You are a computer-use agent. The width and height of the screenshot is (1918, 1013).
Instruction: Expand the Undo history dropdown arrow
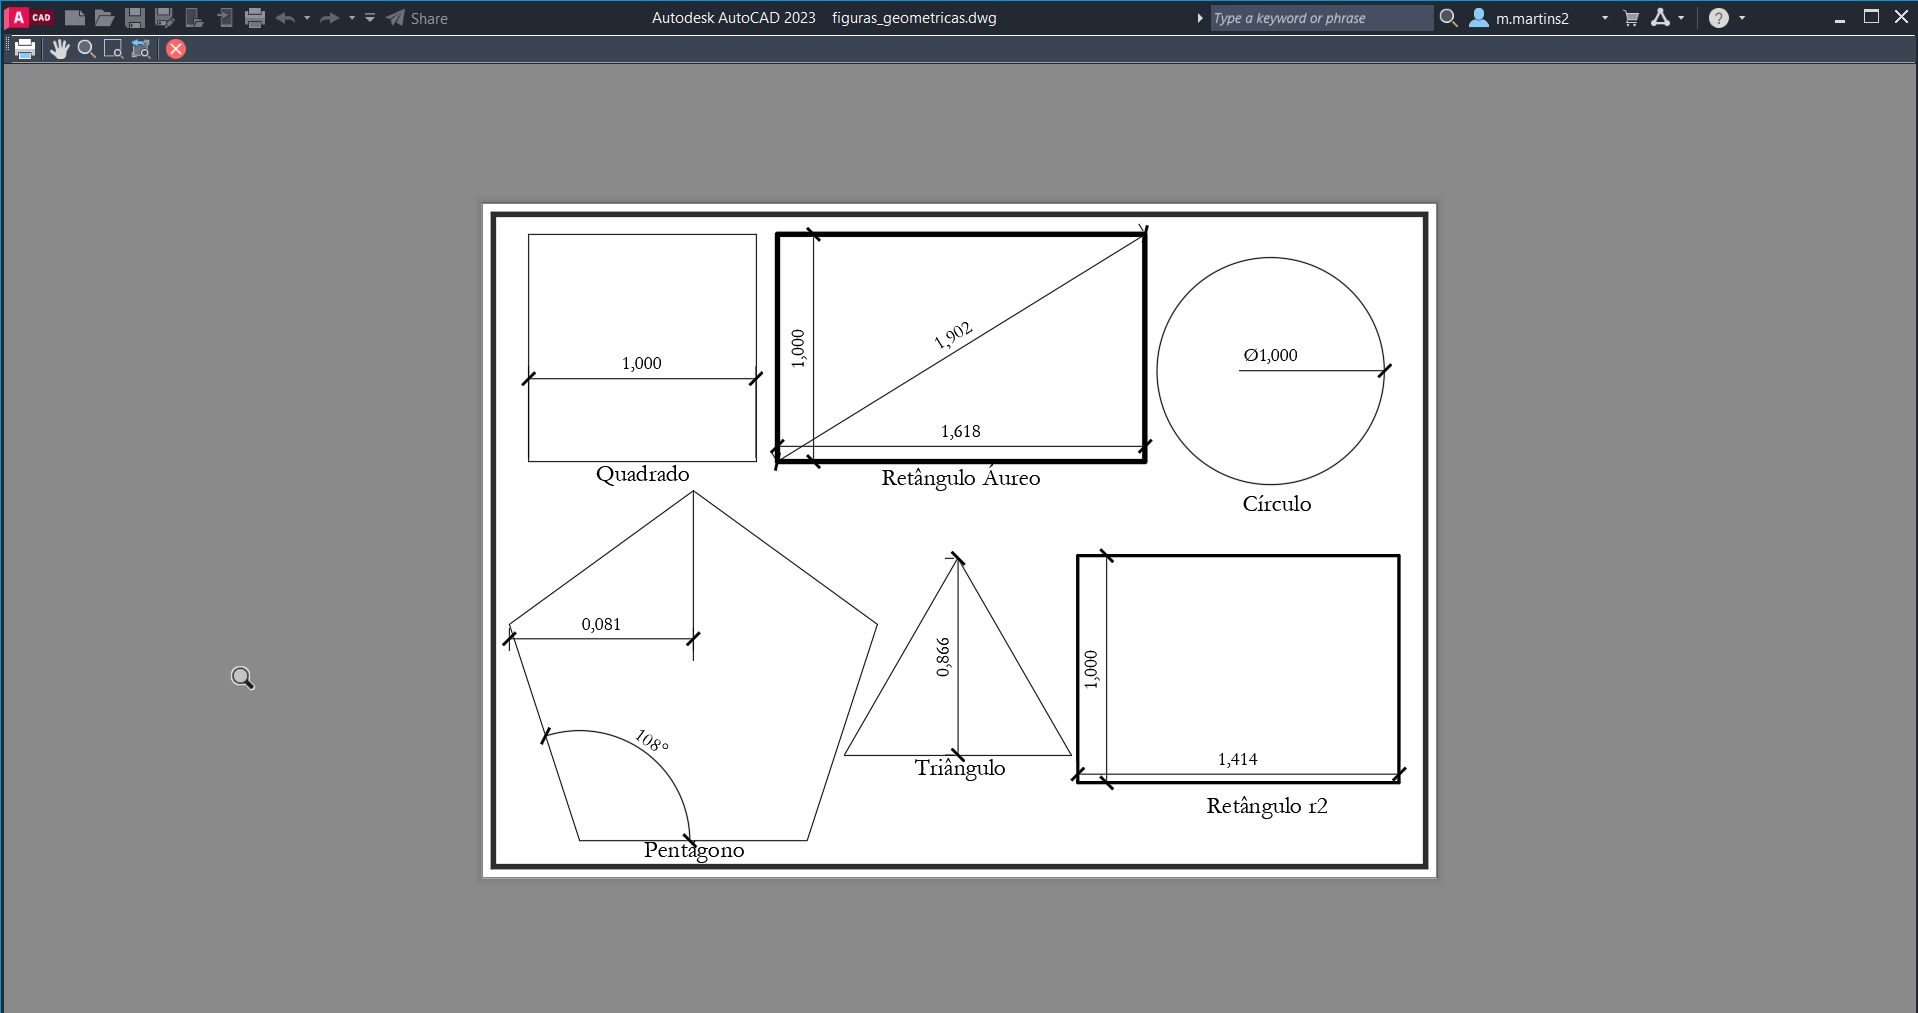coord(307,18)
